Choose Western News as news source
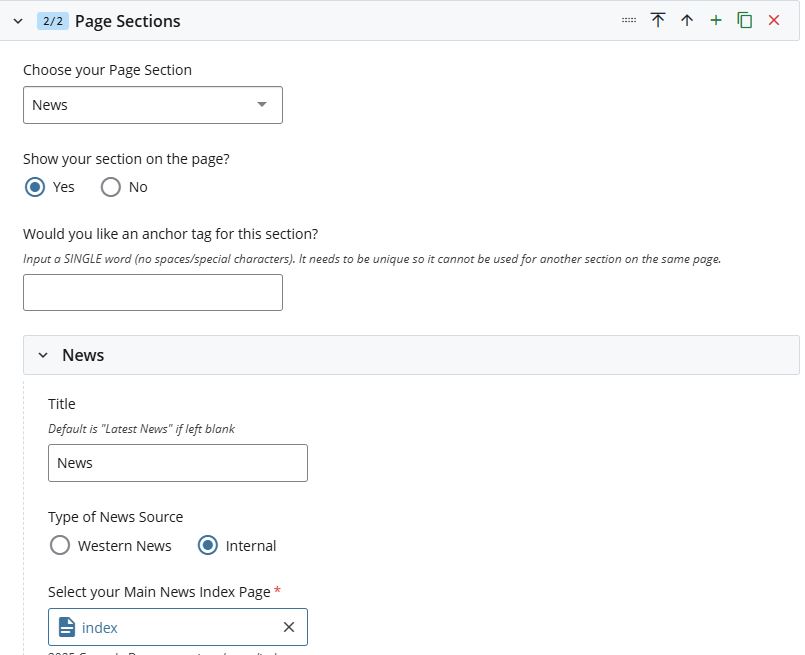 (x=61, y=545)
